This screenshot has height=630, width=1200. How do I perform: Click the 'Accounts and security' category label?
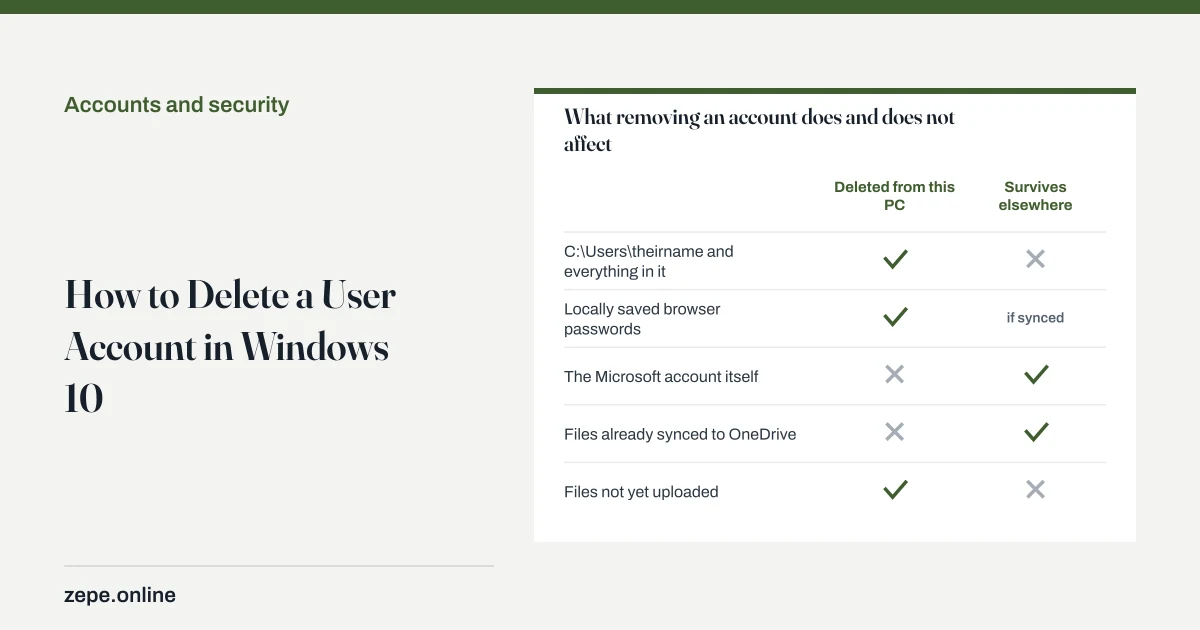[x=177, y=105]
